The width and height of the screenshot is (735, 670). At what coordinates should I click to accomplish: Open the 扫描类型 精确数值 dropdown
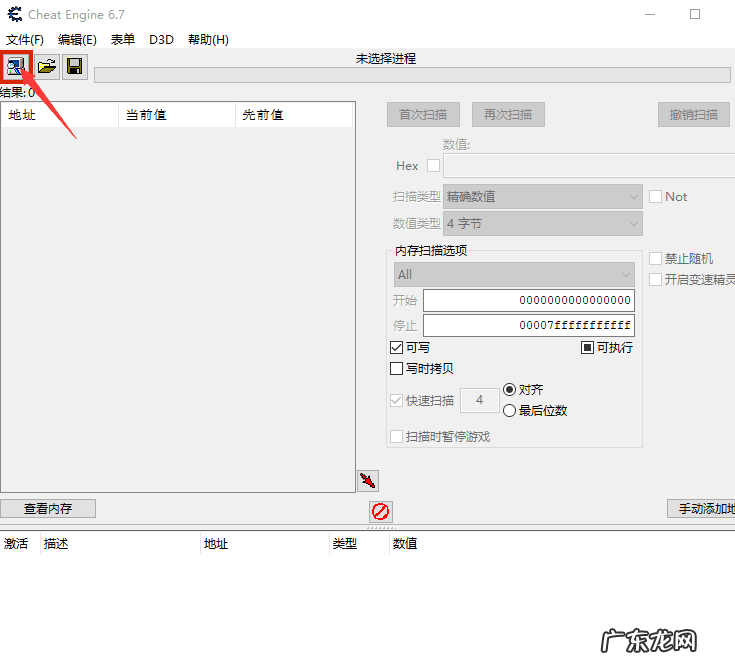click(543, 196)
